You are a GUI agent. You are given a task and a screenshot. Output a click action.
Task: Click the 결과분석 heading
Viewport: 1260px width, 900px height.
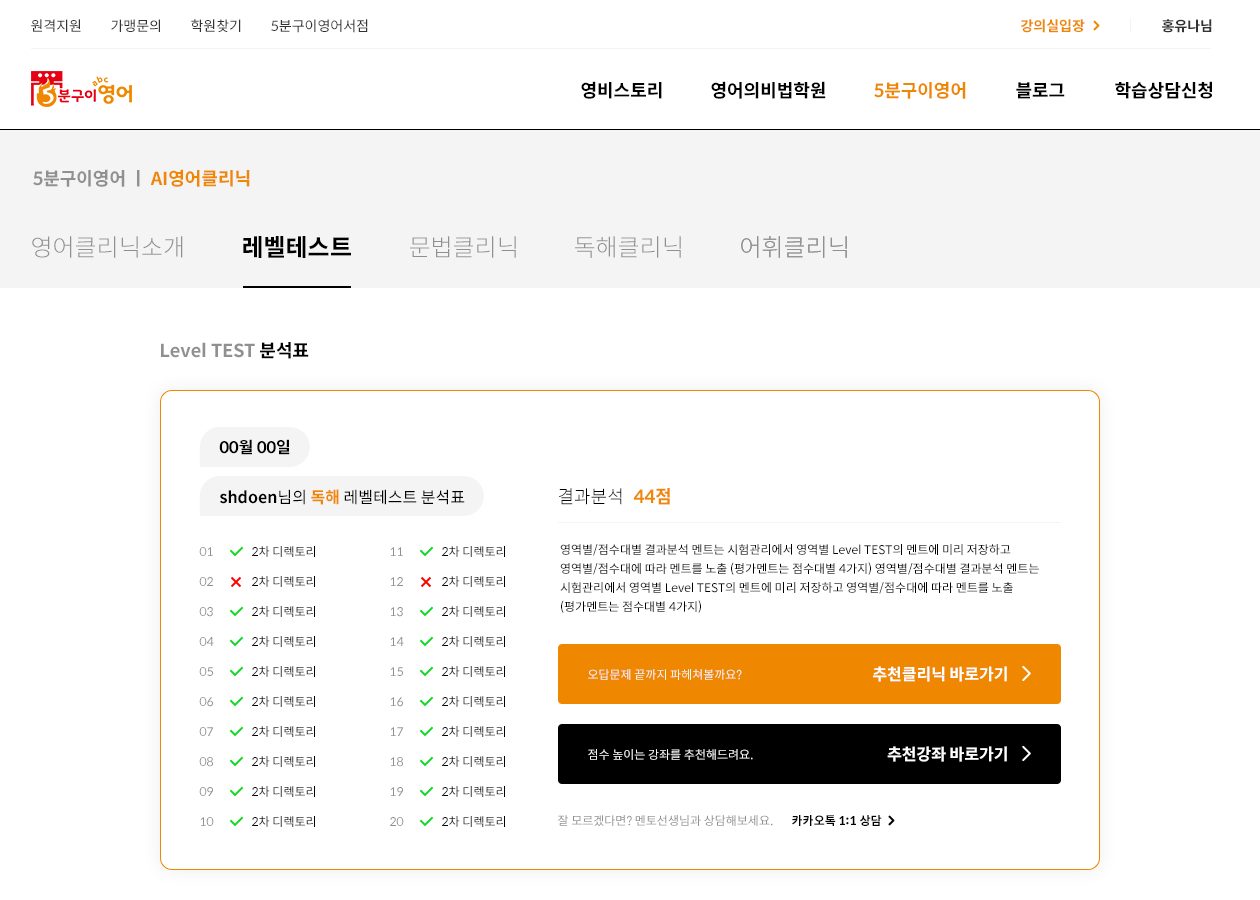591,496
